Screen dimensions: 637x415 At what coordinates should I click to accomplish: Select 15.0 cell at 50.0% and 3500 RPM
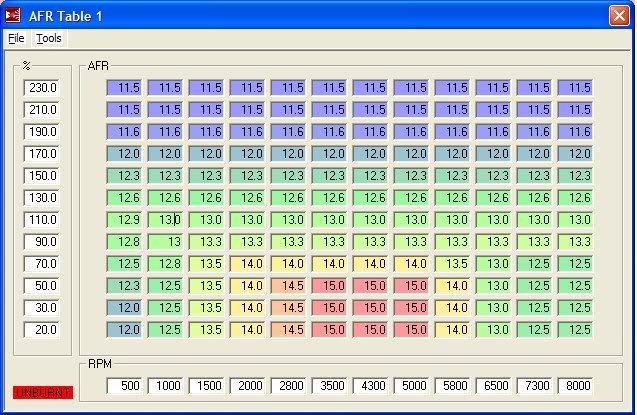click(x=329, y=285)
